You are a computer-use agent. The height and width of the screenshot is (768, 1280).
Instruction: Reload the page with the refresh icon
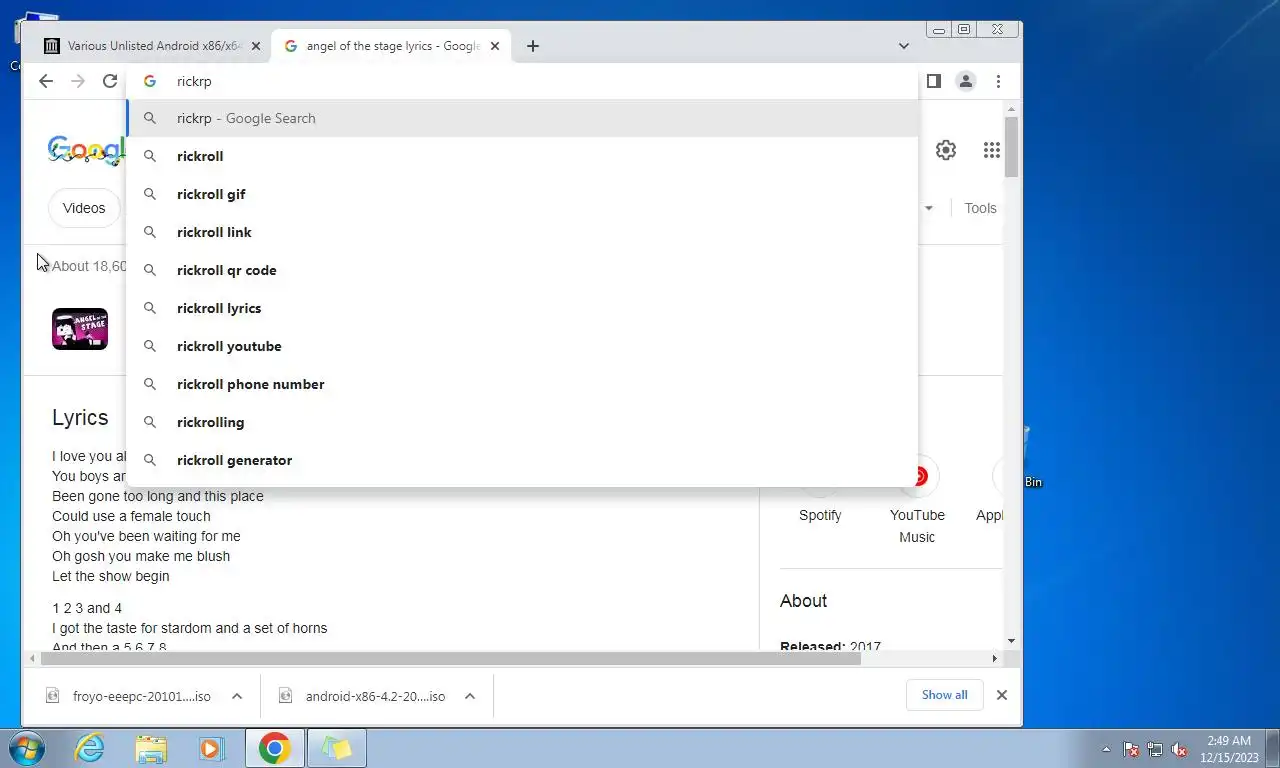click(x=110, y=81)
